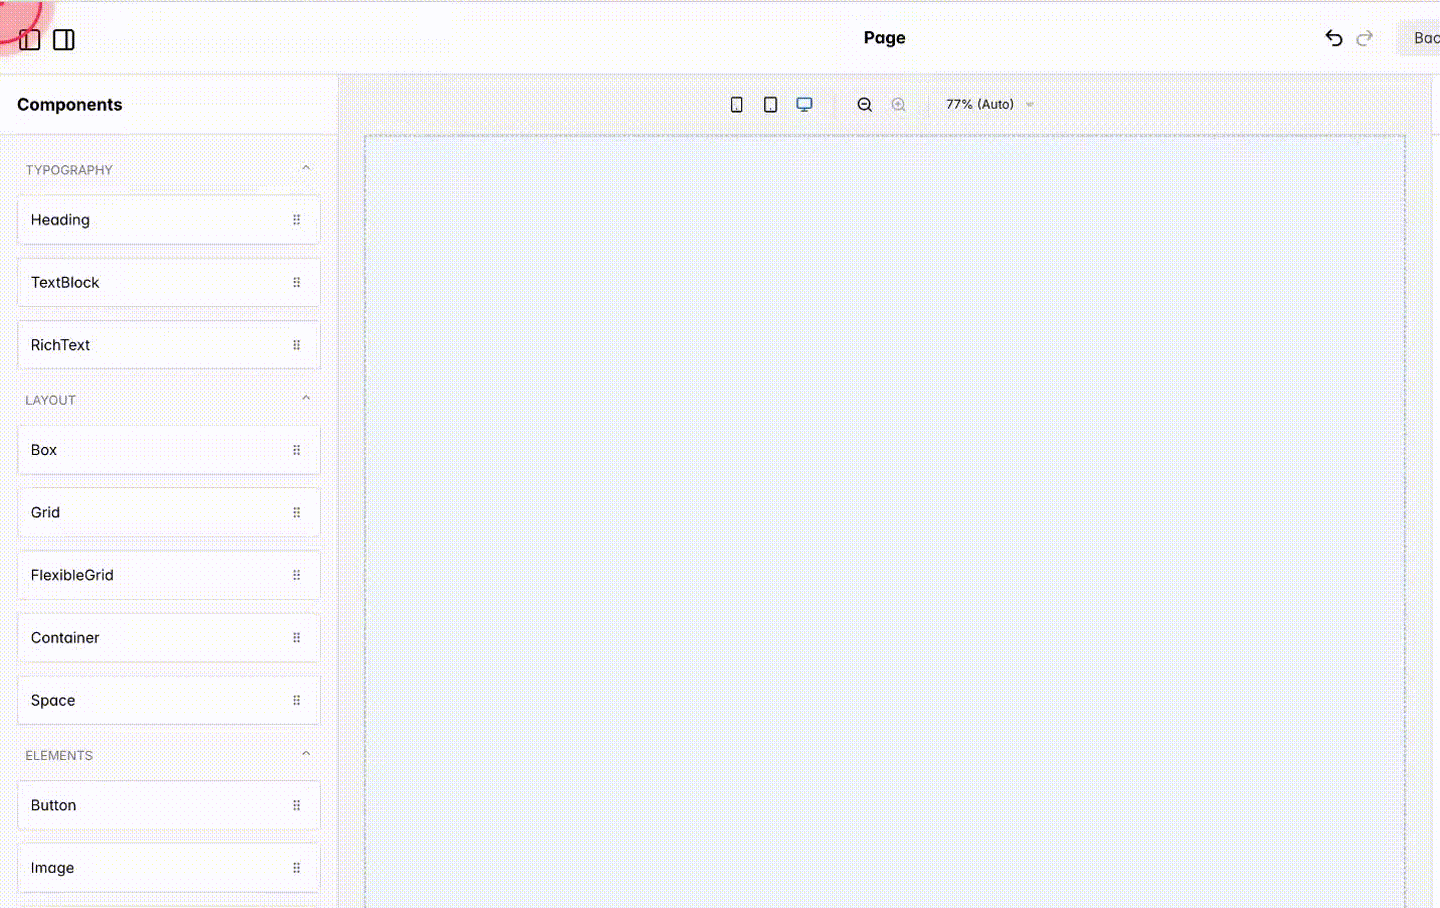This screenshot has height=908, width=1440.
Task: Collapse the TYPOGRAPHY section chevron
Action: point(306,167)
